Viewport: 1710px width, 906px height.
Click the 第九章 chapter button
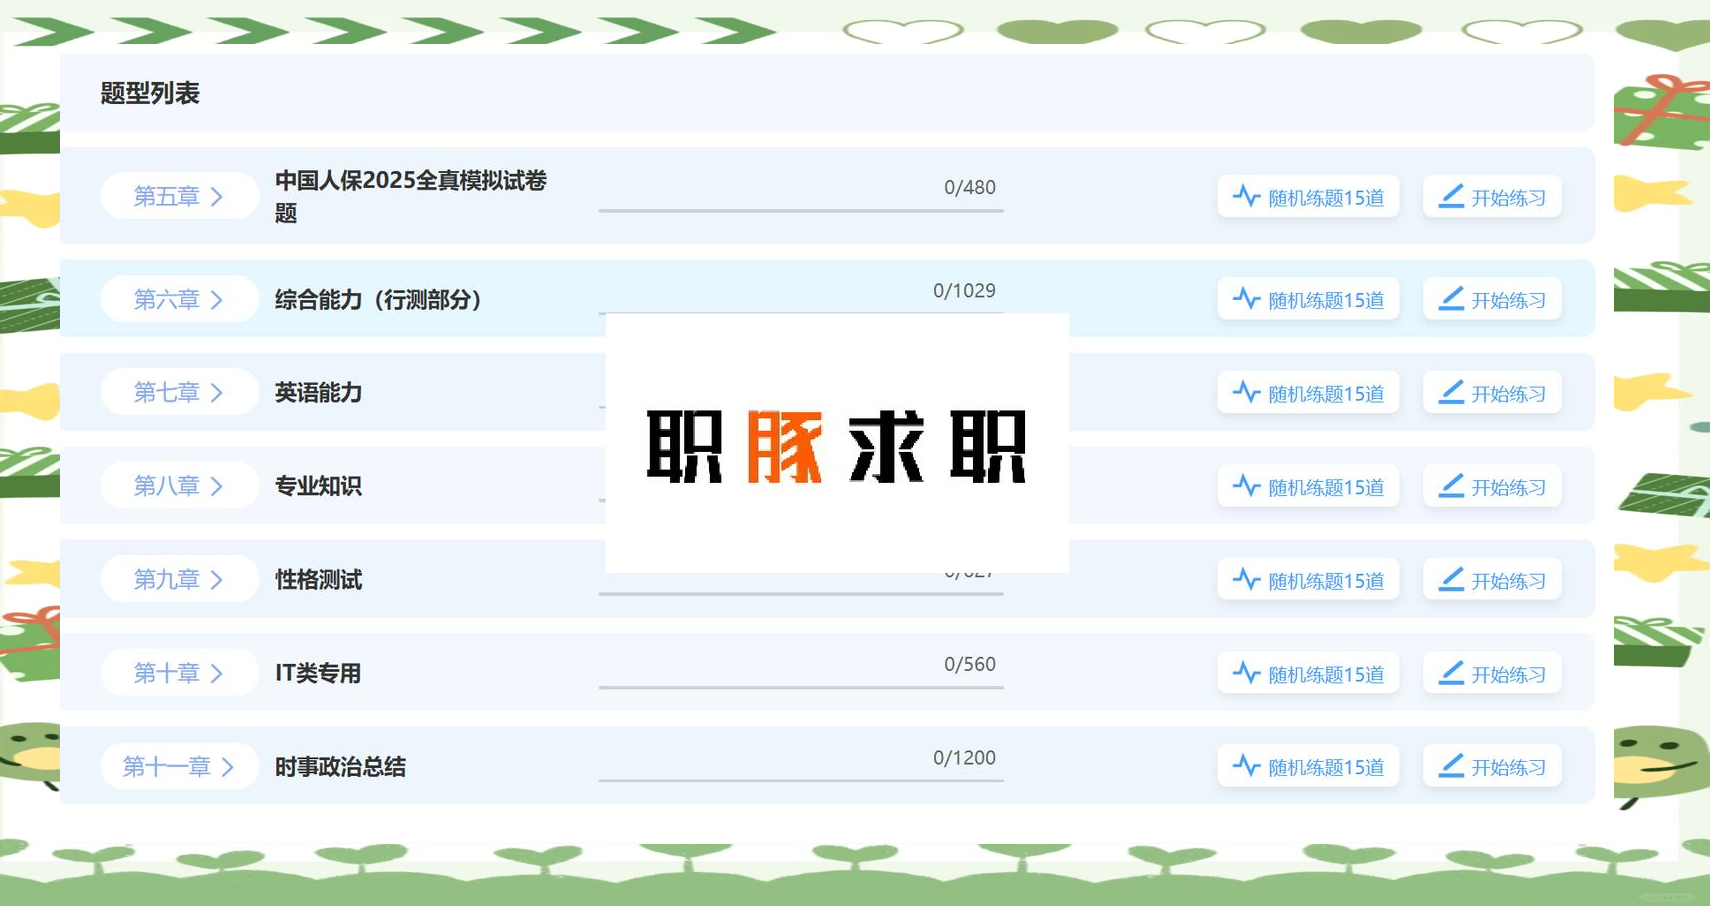point(178,579)
